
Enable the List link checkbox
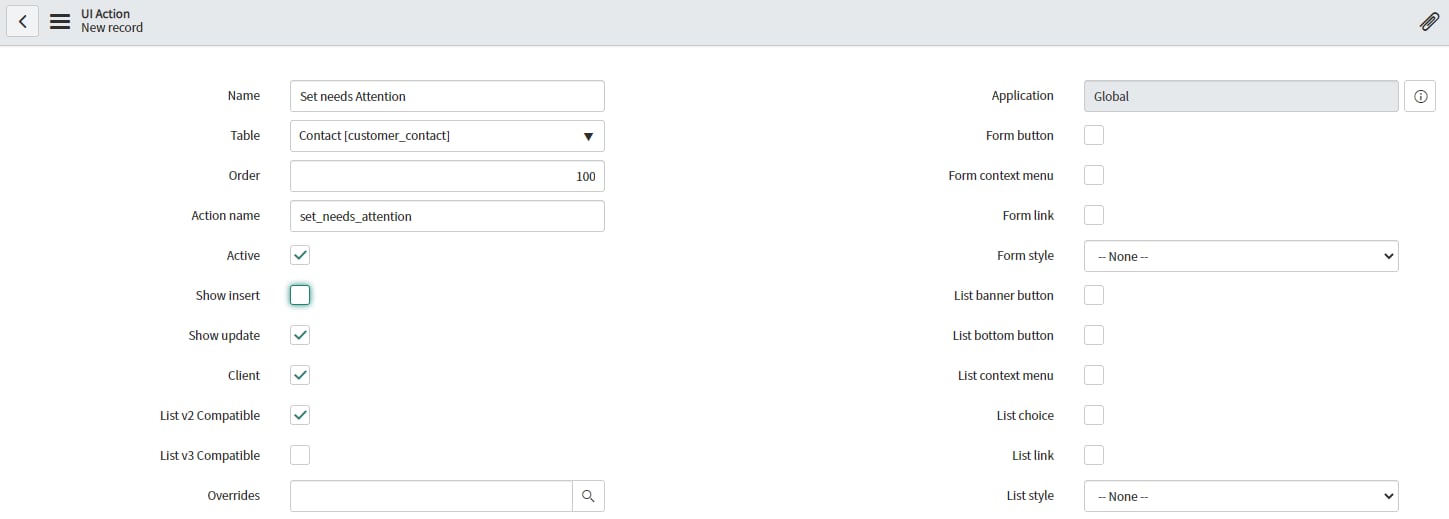pyautogui.click(x=1094, y=455)
